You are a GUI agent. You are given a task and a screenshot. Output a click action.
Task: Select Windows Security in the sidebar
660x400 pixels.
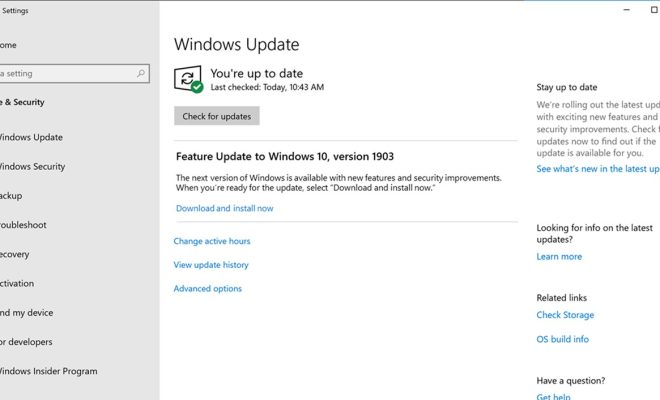pos(32,167)
